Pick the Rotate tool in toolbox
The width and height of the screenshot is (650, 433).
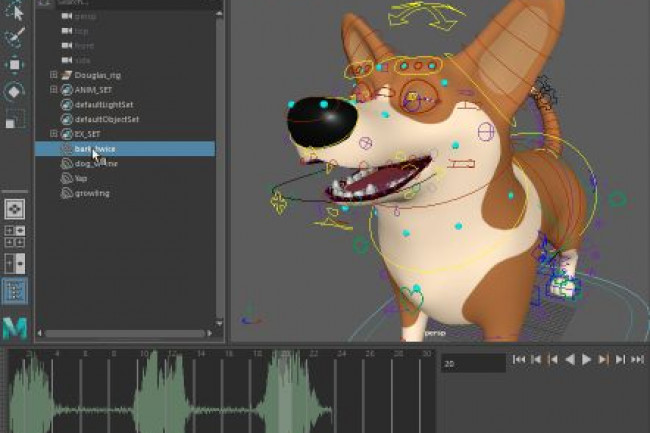tap(14, 92)
